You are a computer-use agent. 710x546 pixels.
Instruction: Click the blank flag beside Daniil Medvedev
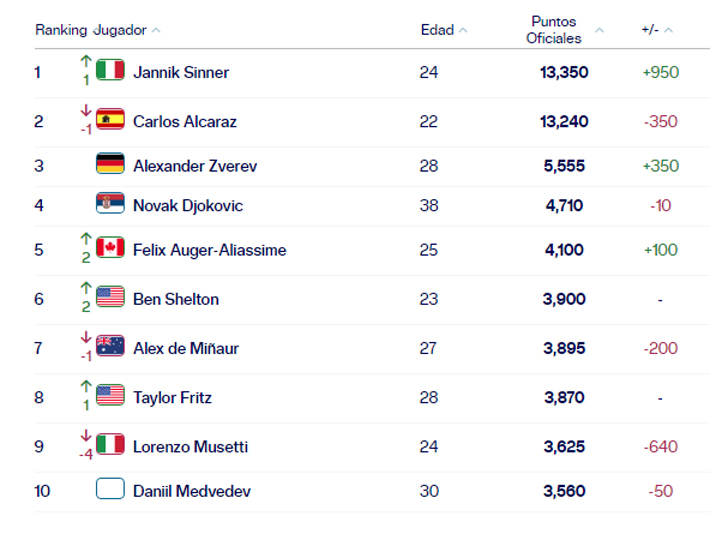(110, 490)
